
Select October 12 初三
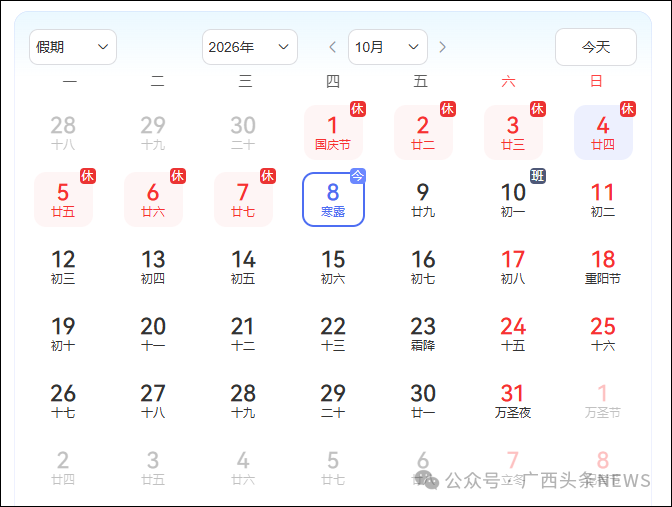coord(63,267)
